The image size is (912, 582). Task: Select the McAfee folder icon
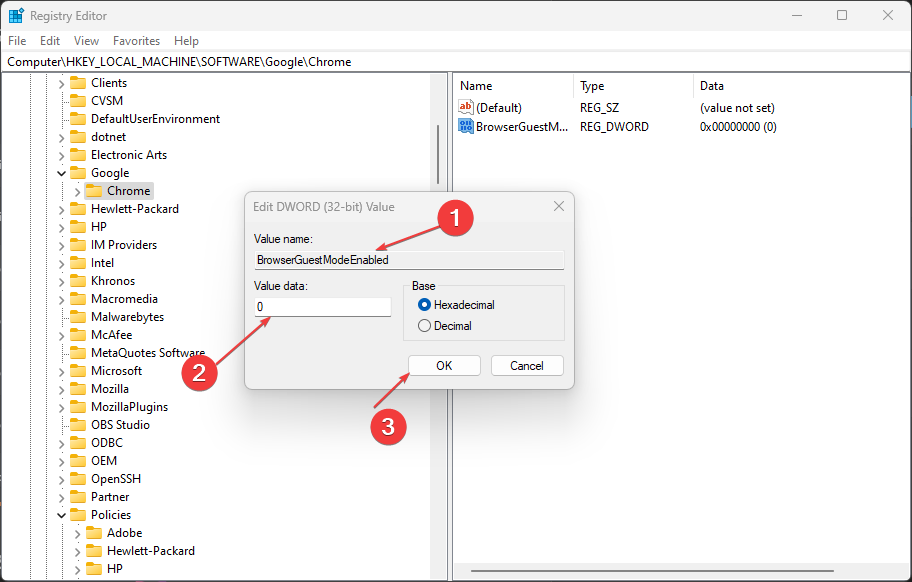click(x=78, y=335)
